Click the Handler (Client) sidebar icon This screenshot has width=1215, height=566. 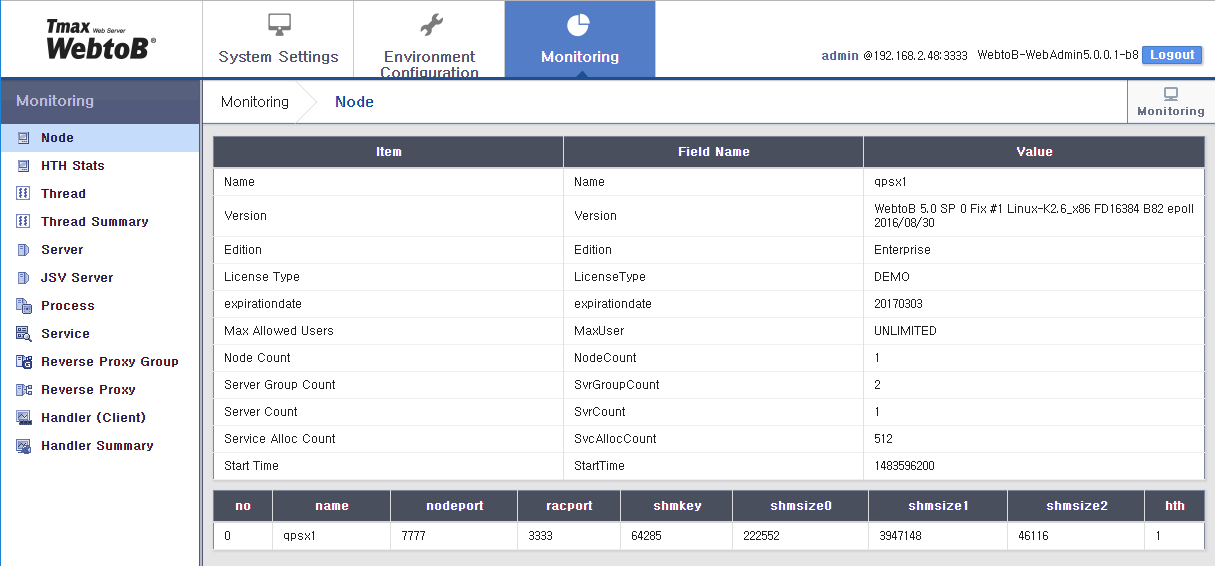24,418
